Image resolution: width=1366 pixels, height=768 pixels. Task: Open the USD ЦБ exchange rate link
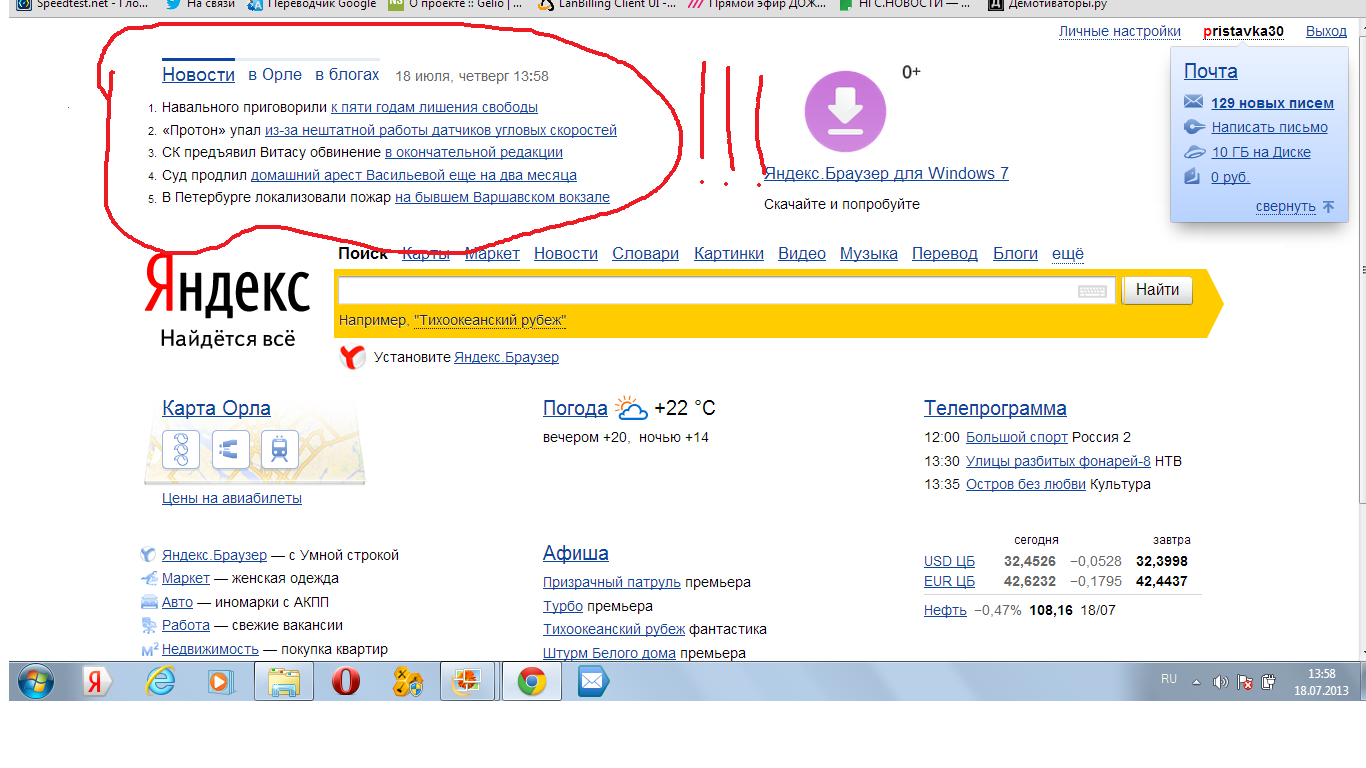949,561
